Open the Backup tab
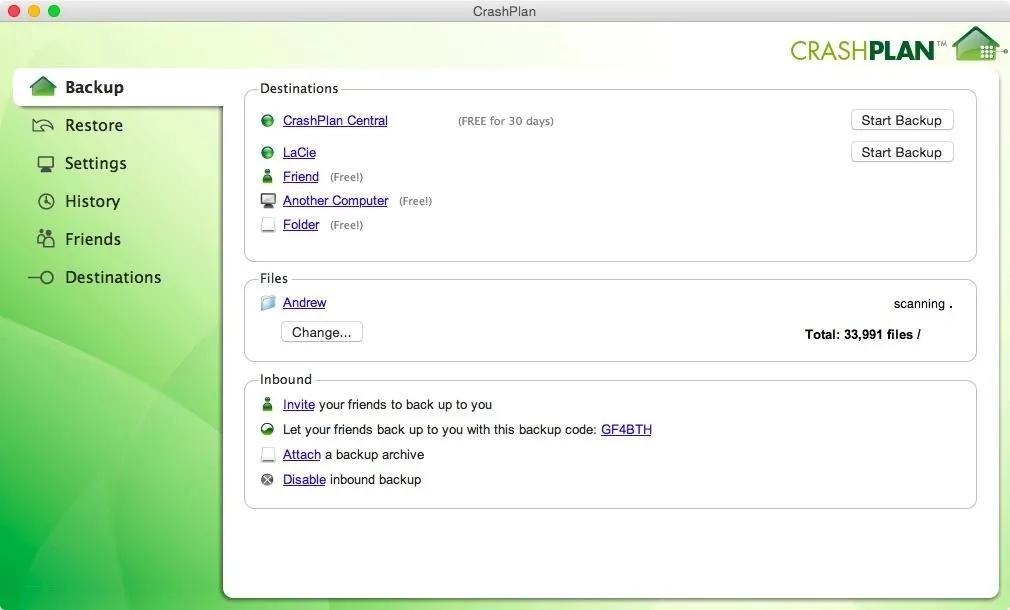The width and height of the screenshot is (1010, 610). [x=118, y=87]
